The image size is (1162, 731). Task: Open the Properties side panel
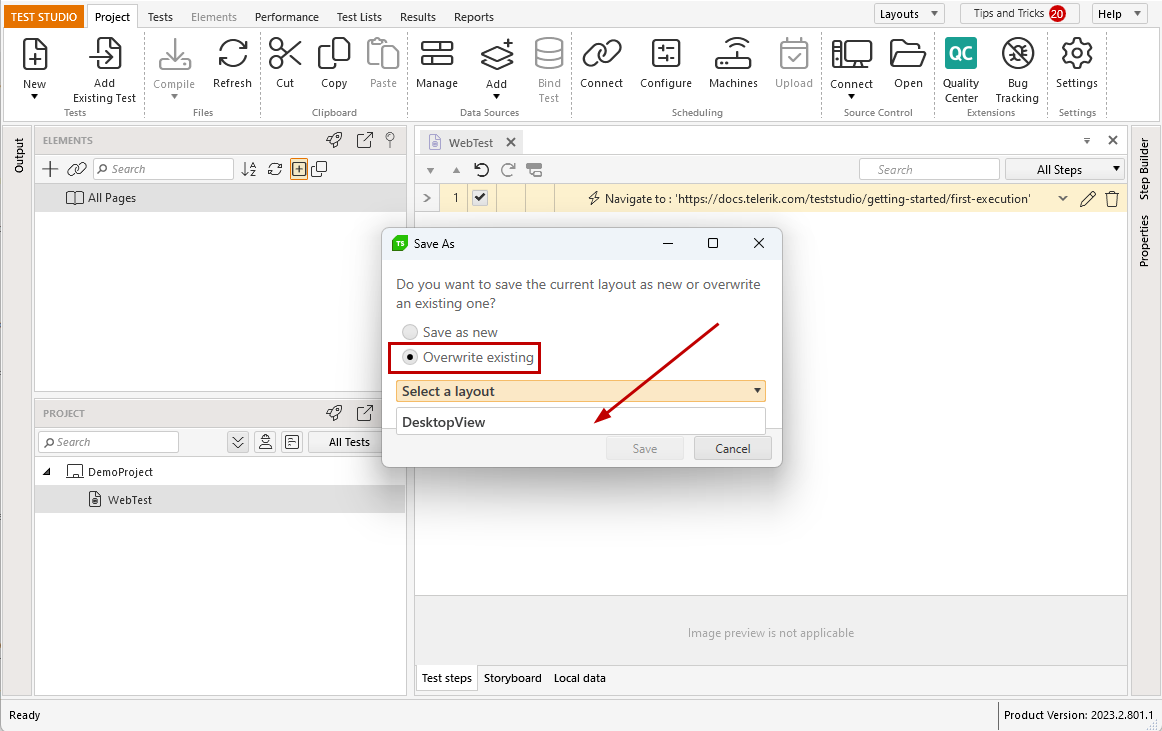pyautogui.click(x=1144, y=240)
